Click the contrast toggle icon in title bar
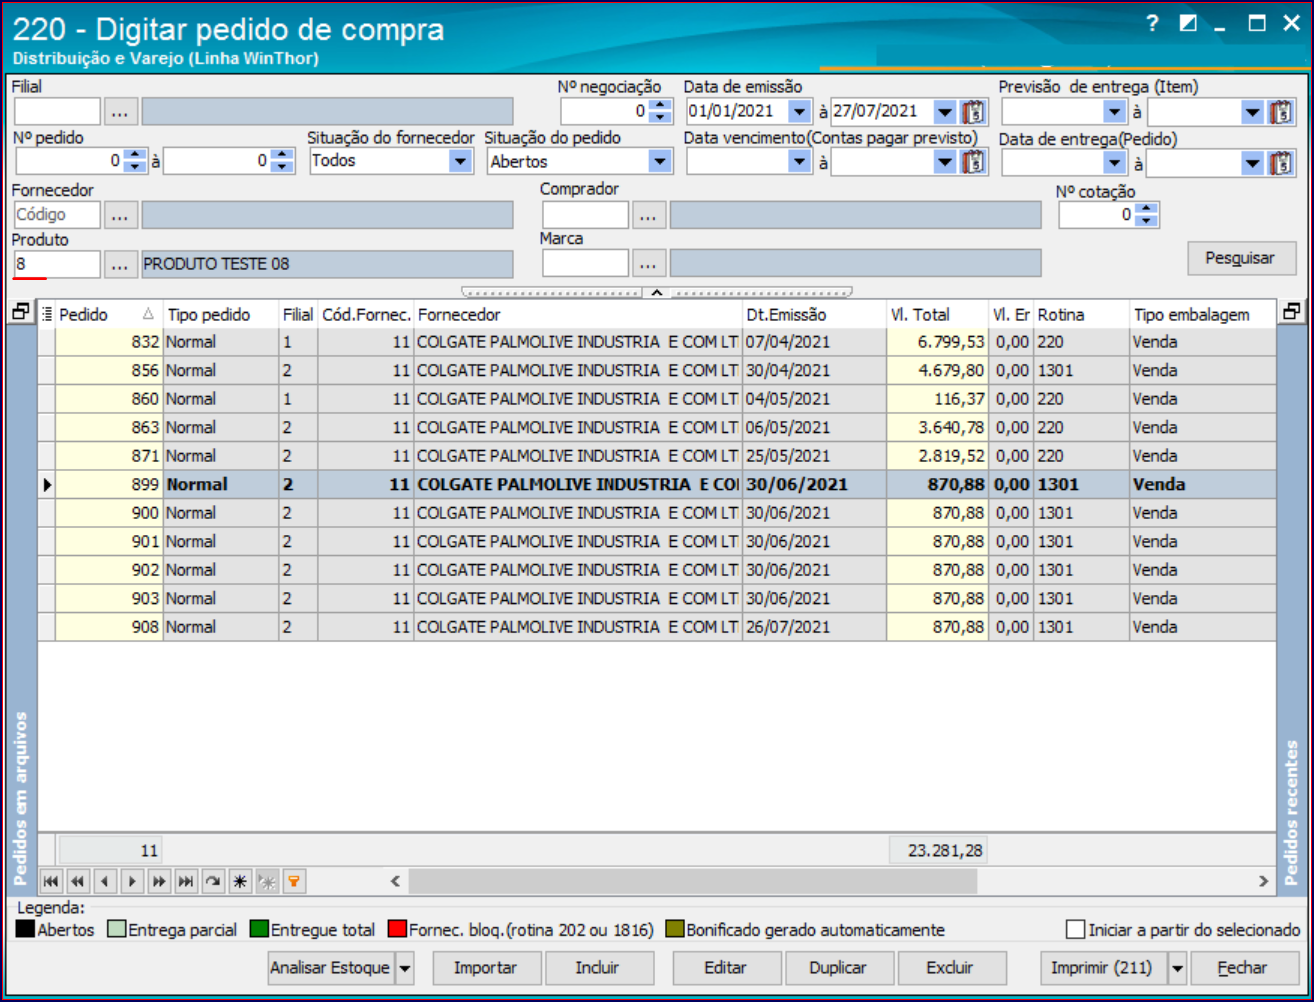Screen dimensions: 1314x1002 click(x=1187, y=24)
